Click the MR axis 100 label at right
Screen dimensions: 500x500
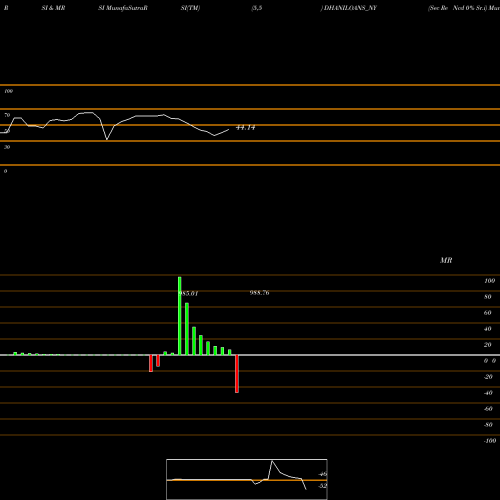490,281
